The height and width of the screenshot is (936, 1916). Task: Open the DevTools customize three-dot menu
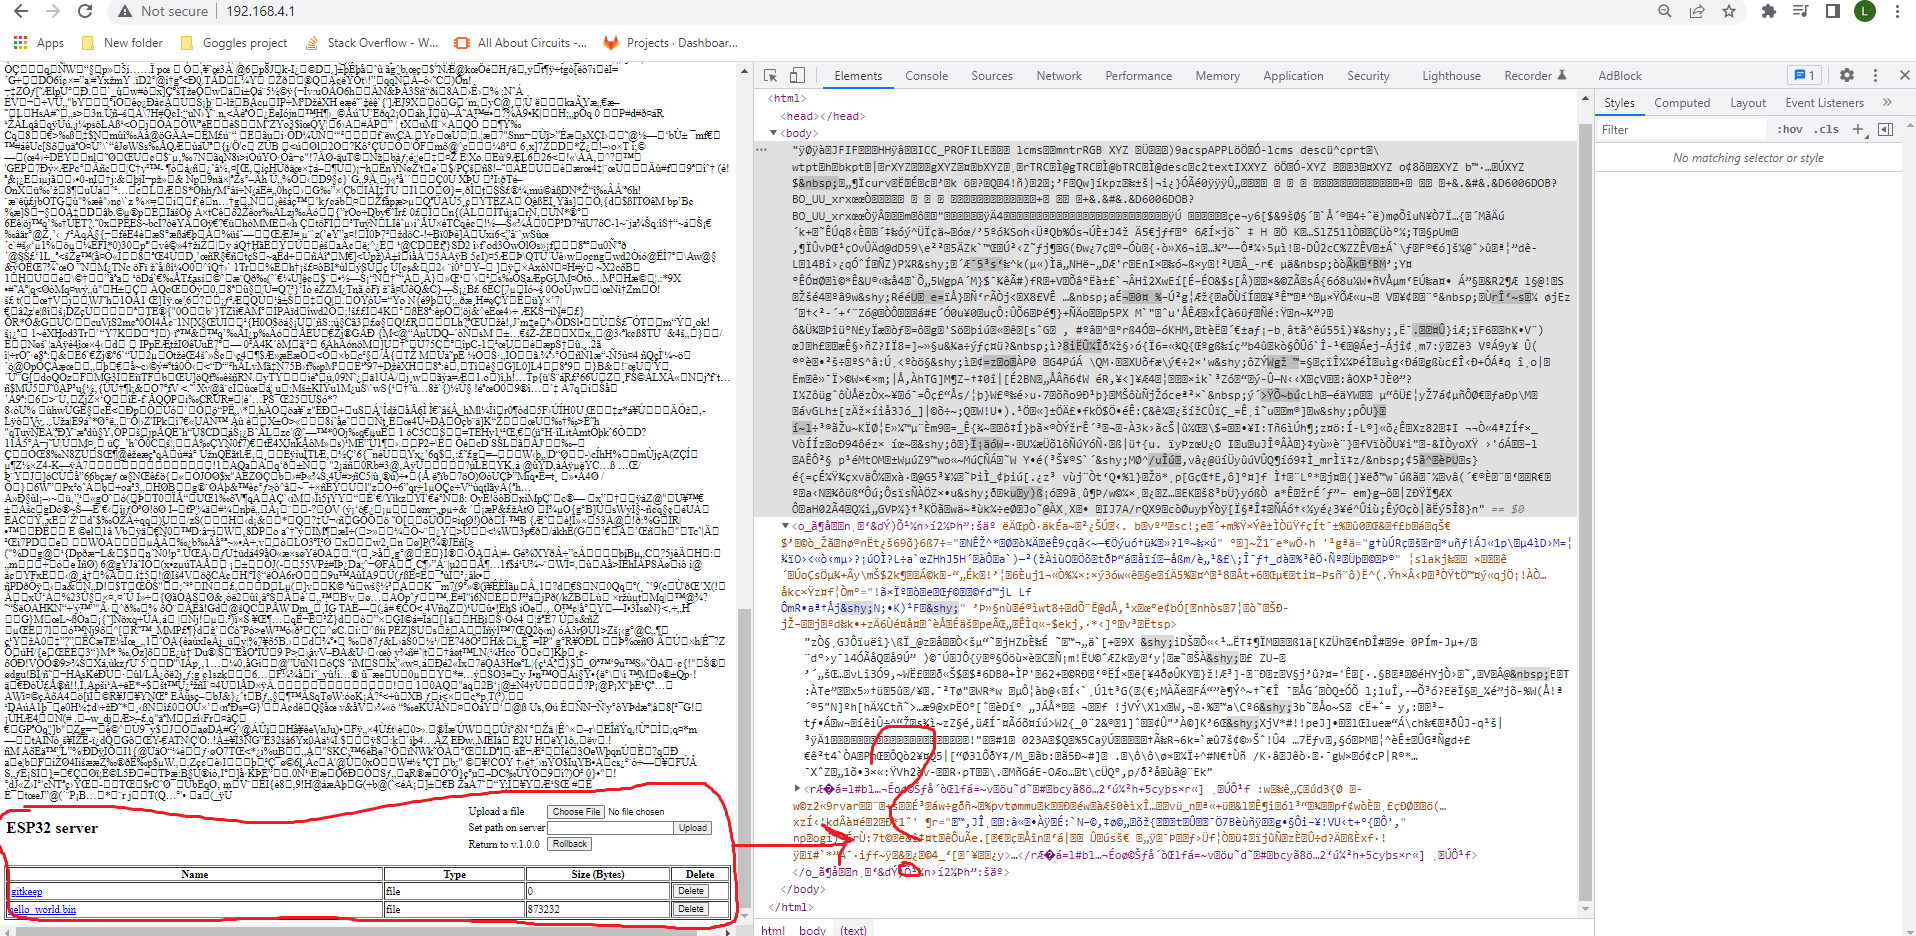[1875, 75]
